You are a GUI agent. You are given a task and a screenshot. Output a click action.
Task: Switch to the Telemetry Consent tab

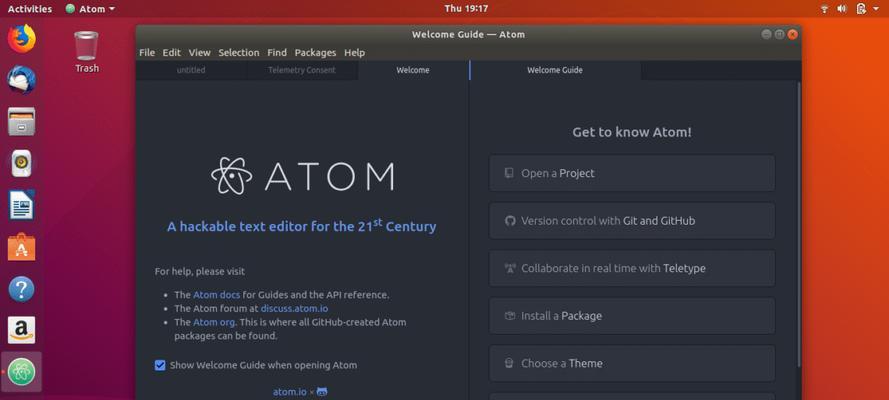302,70
